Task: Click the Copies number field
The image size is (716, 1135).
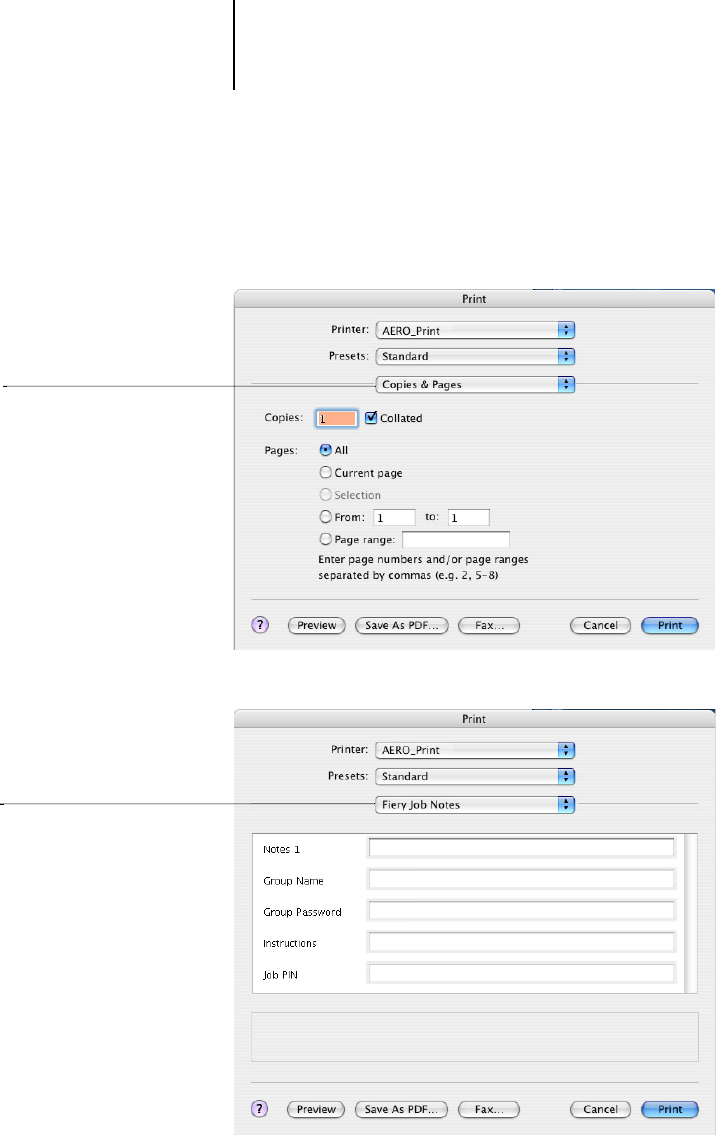Action: [x=336, y=419]
